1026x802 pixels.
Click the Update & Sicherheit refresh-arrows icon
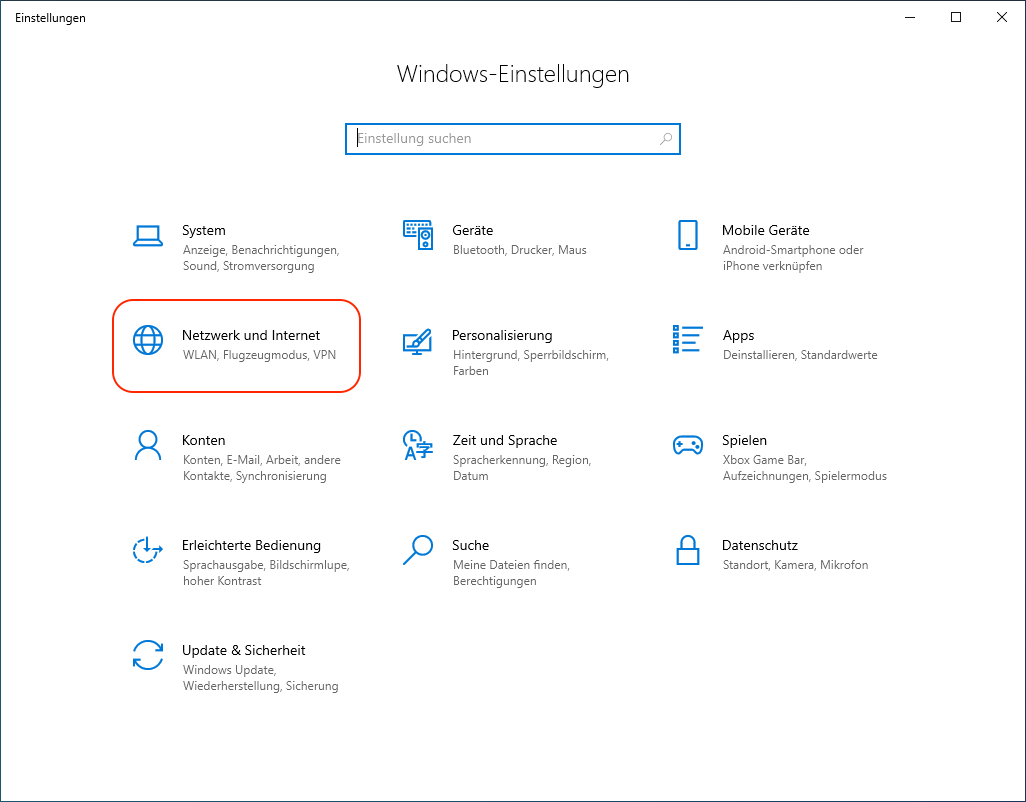coord(148,655)
